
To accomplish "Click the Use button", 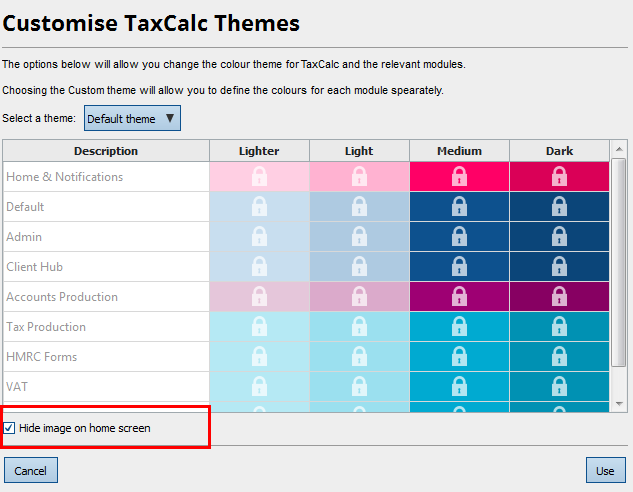I will [606, 470].
